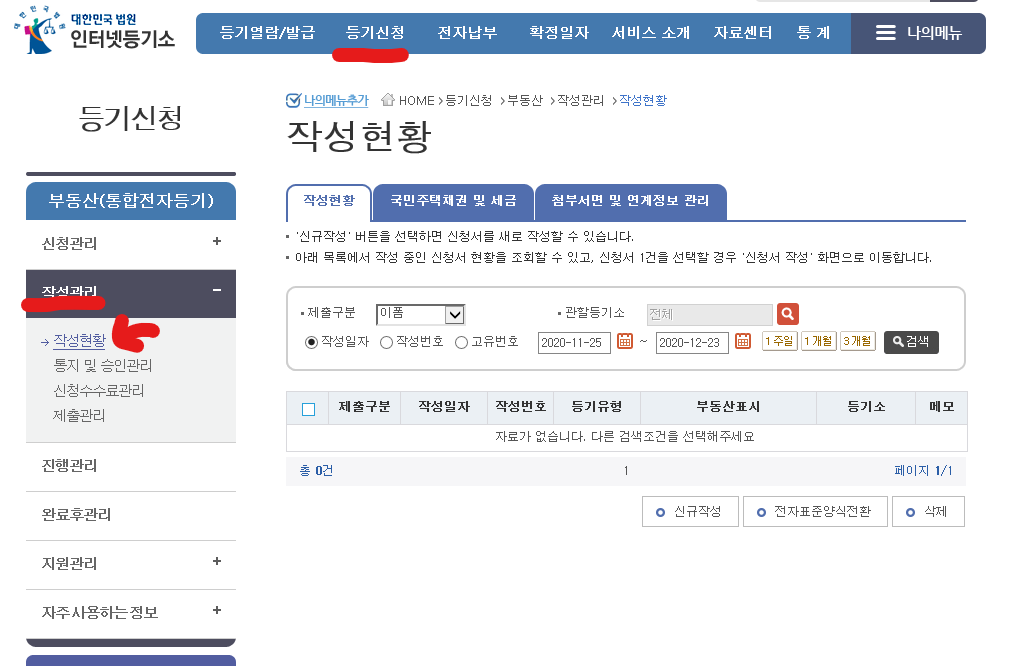The height and width of the screenshot is (666, 1033).
Task: Open the 제출구분 dropdown showing 이폼
Action: click(x=420, y=313)
